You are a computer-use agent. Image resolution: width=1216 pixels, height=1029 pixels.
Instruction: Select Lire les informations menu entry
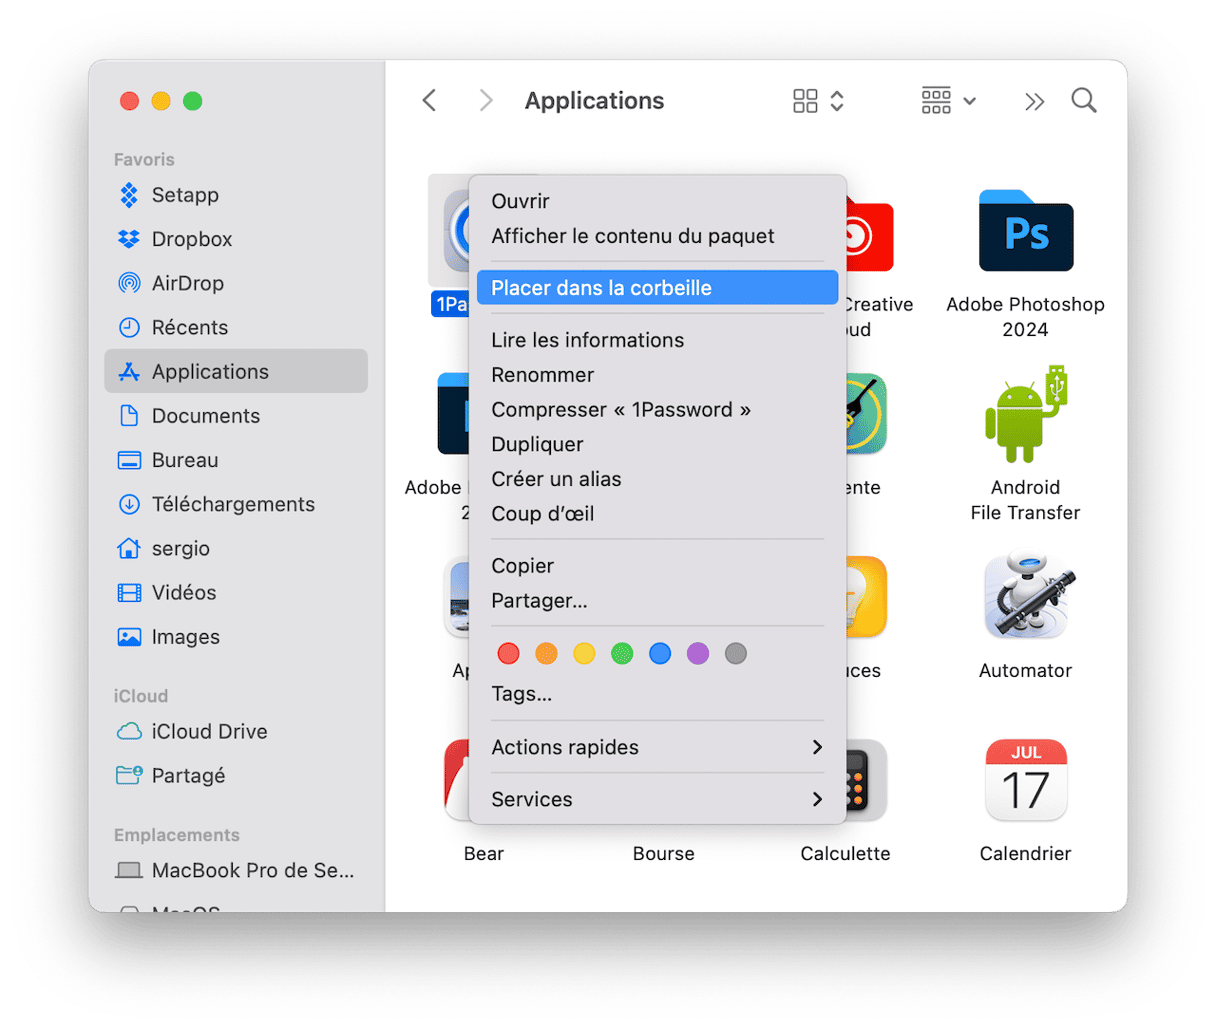coord(587,340)
